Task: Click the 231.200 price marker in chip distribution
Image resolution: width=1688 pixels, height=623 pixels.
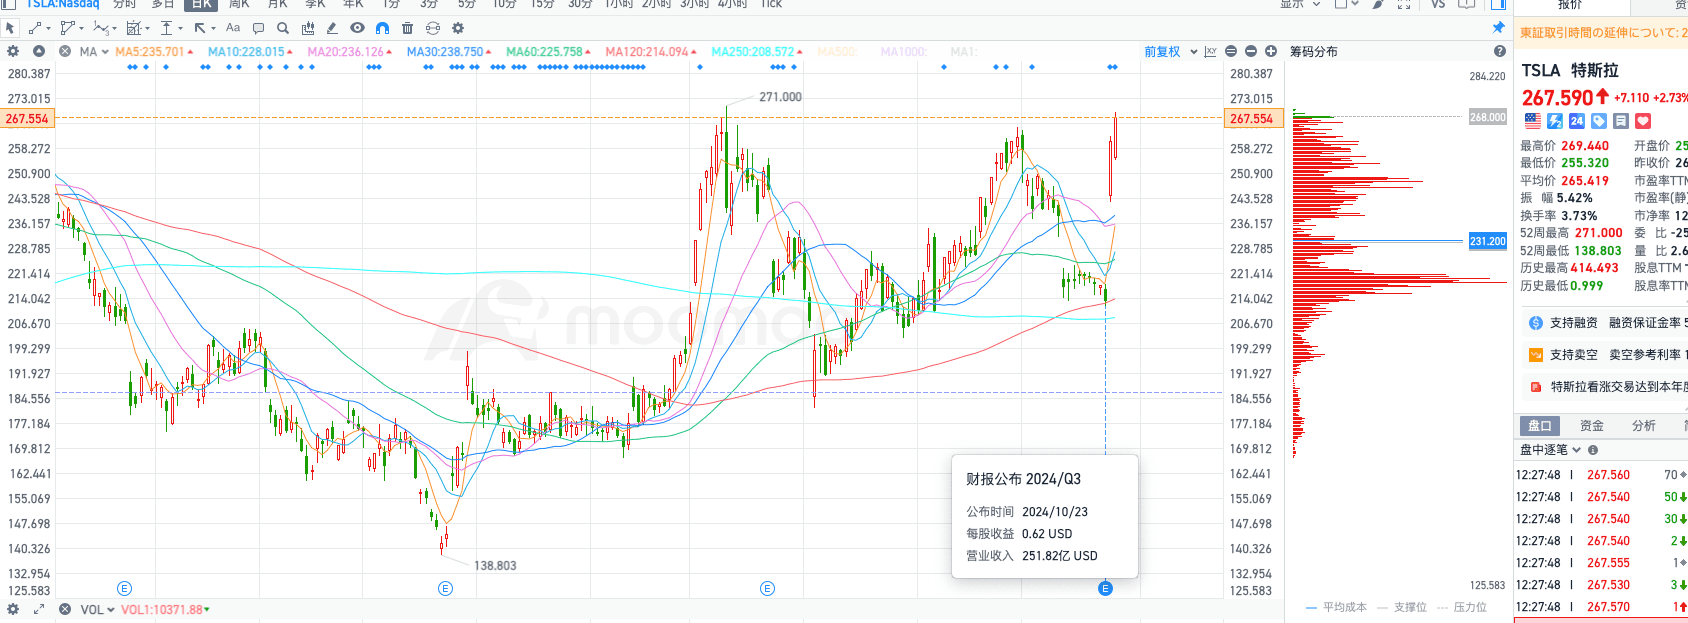Action: point(1487,241)
